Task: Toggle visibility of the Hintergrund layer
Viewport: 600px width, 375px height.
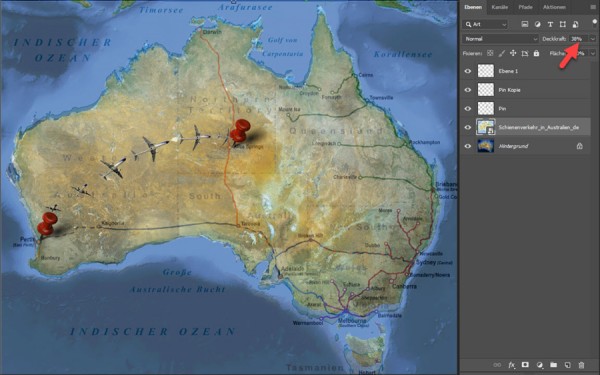Action: [x=468, y=146]
